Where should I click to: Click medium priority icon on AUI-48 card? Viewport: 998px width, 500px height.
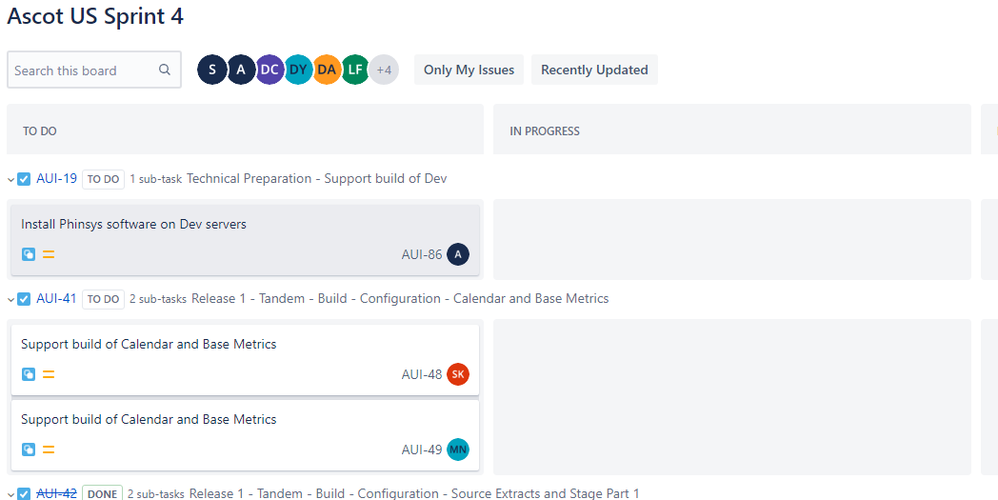tap(48, 374)
